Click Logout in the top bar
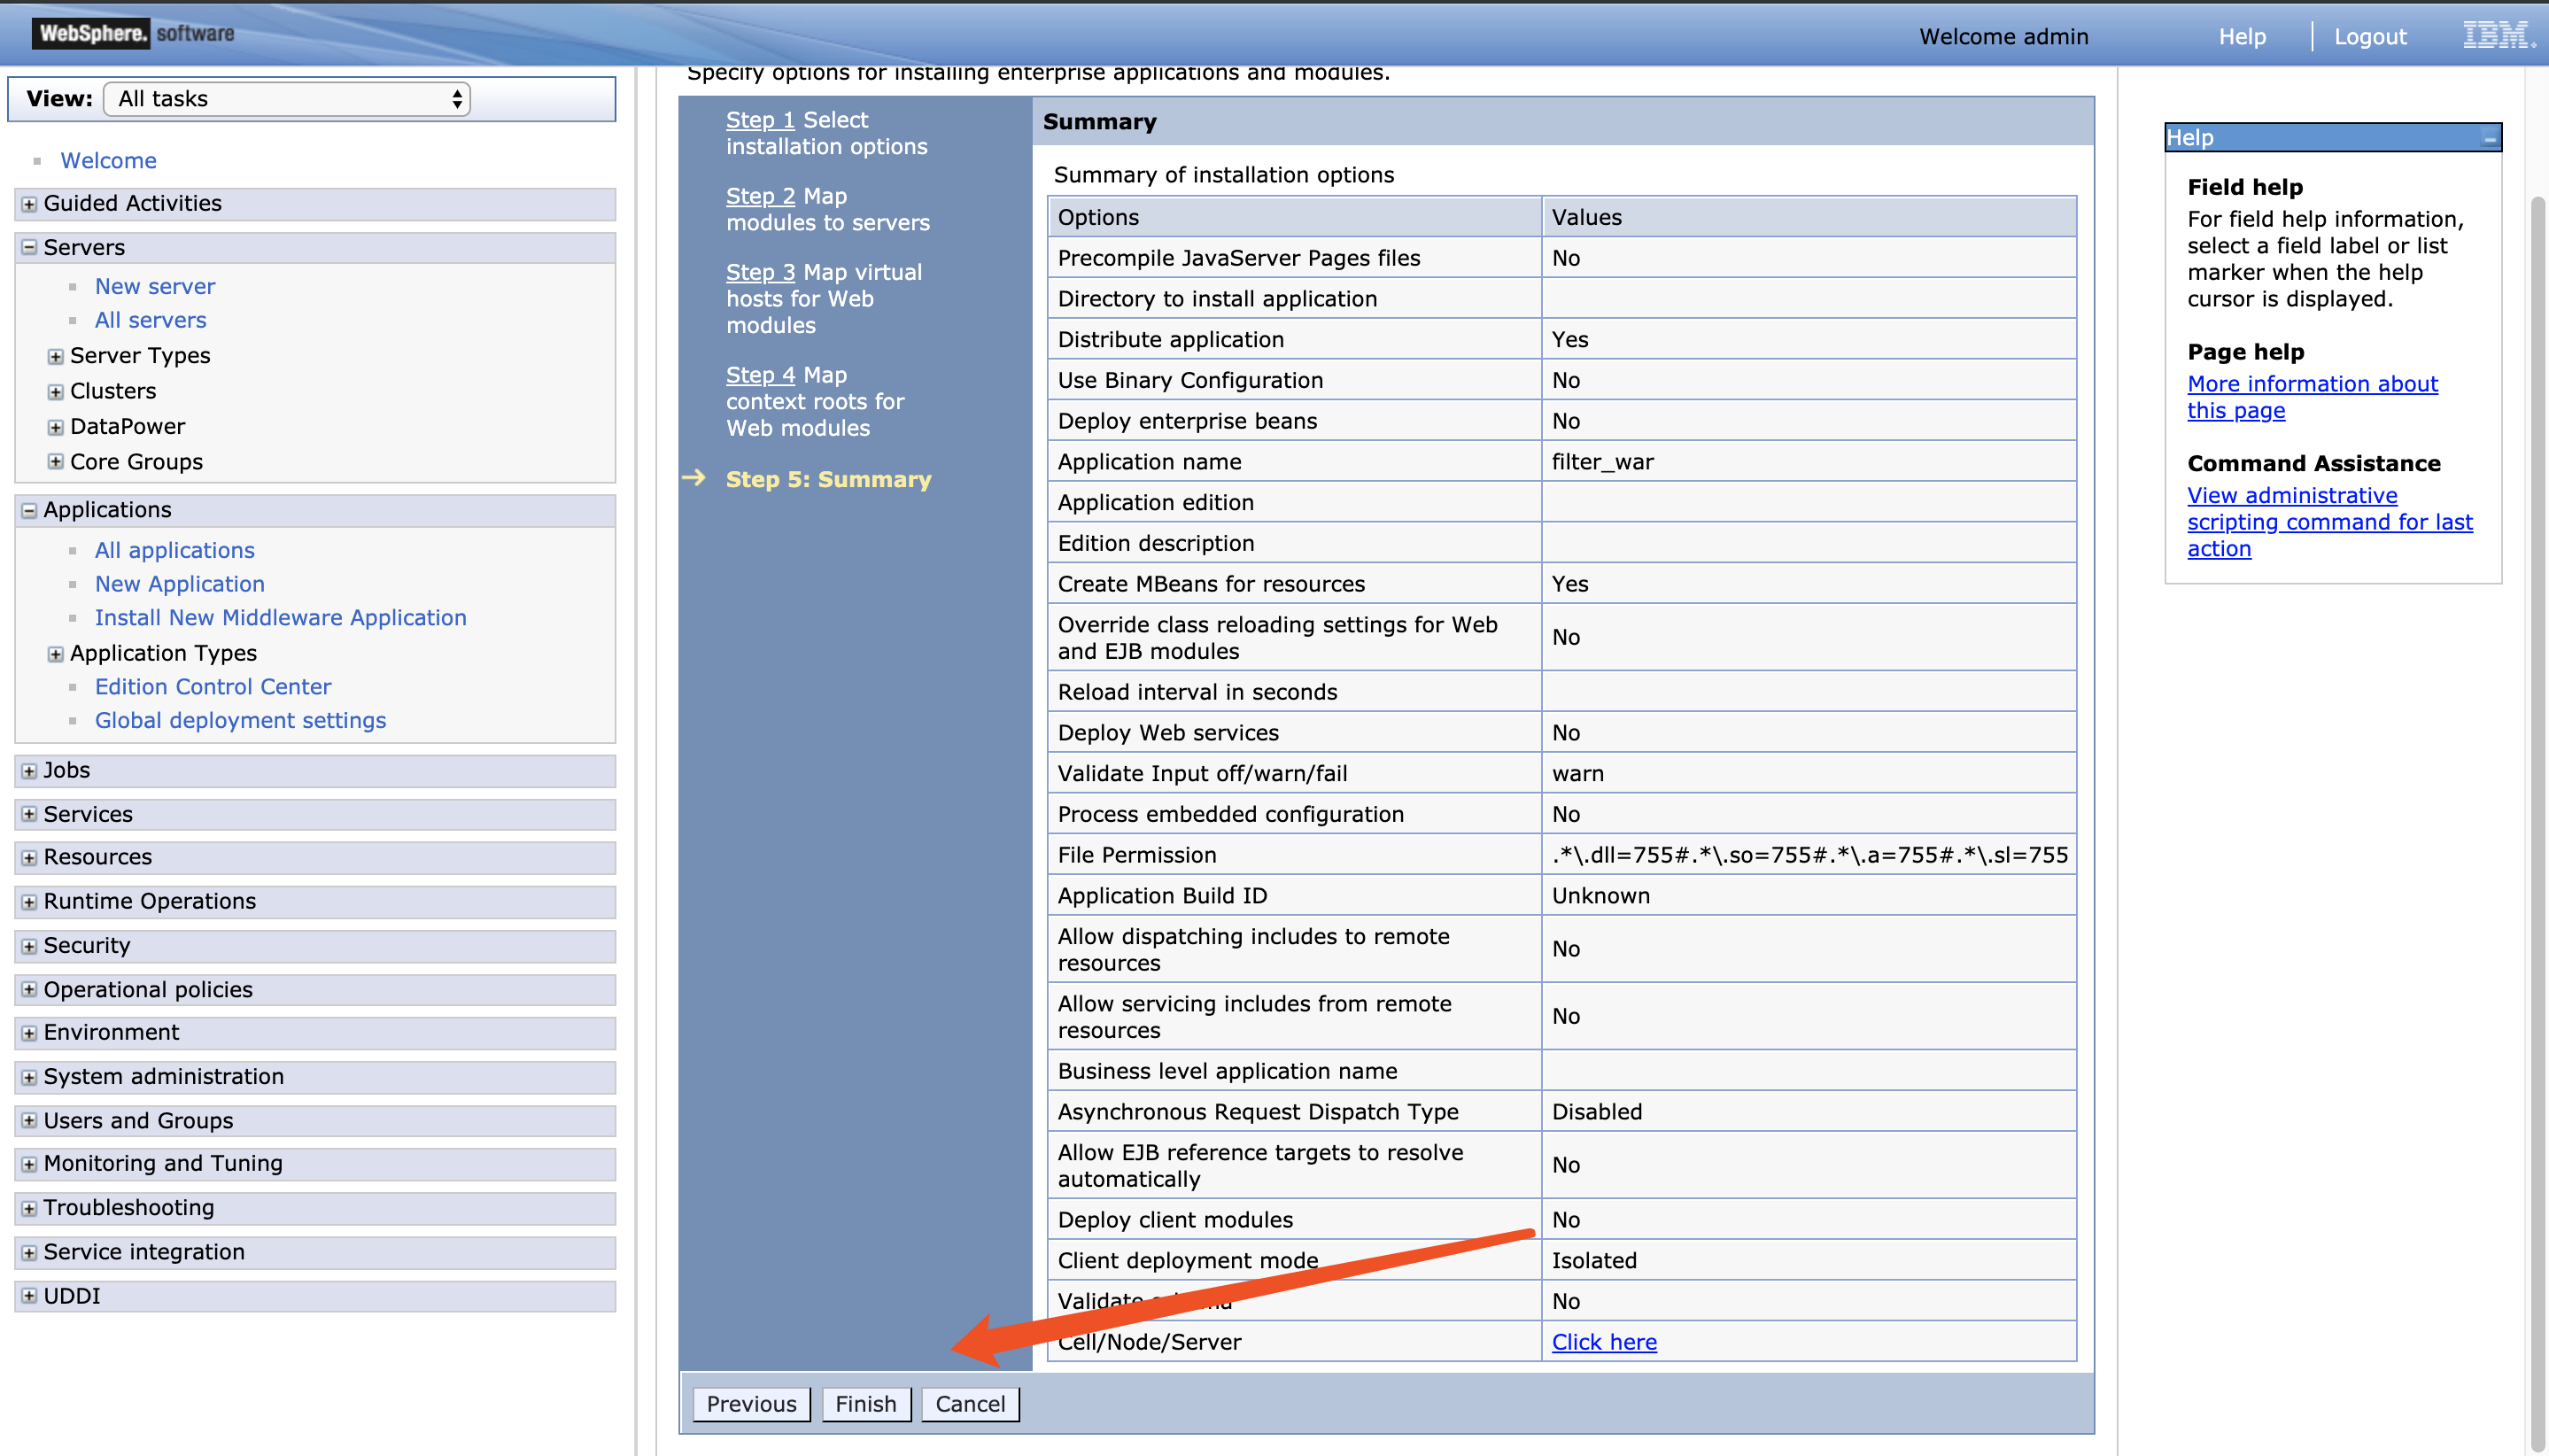The image size is (2549, 1456). 2369,37
